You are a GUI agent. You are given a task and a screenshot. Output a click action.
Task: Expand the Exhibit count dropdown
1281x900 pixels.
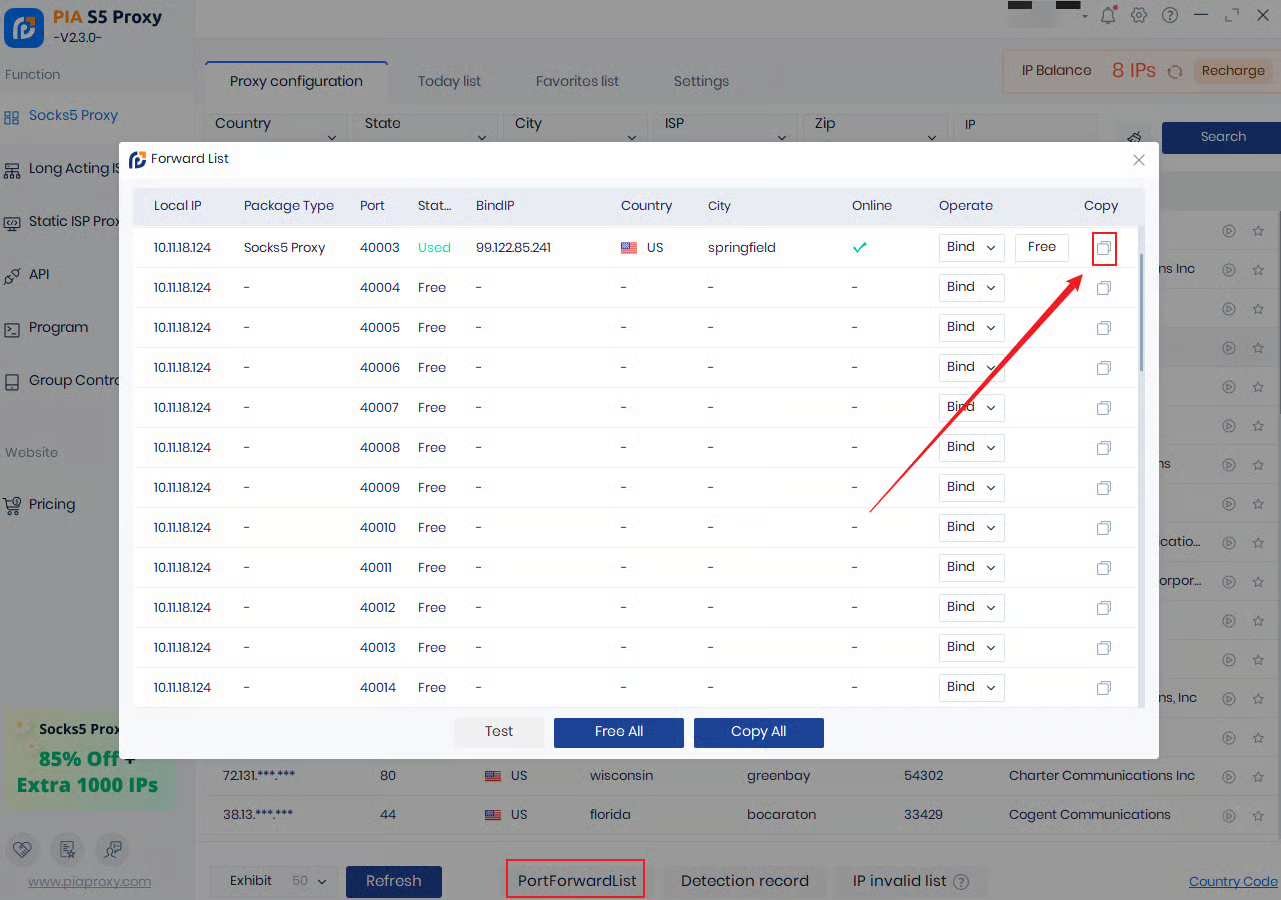click(x=310, y=881)
